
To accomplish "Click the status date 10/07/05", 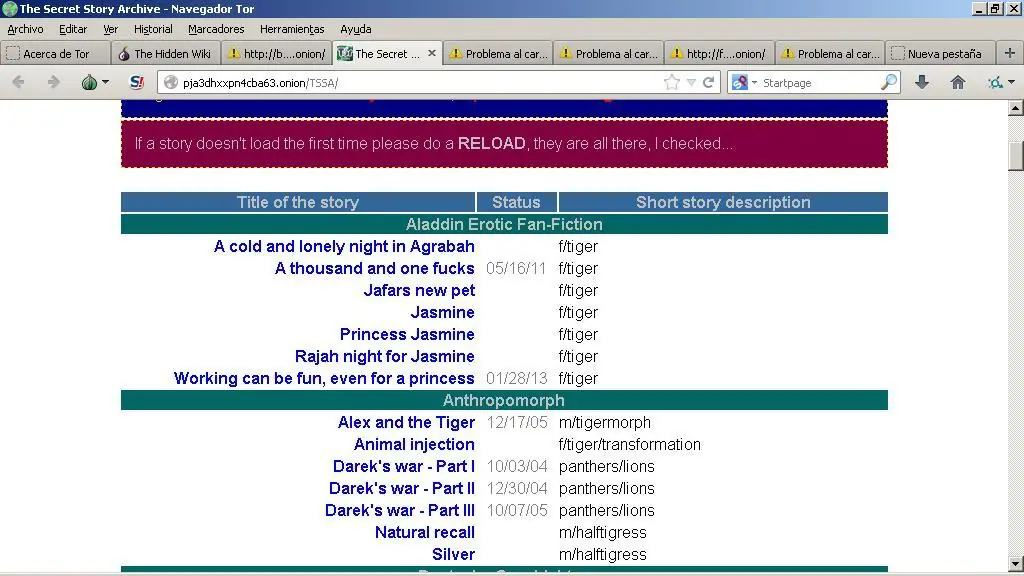I will click(517, 510).
